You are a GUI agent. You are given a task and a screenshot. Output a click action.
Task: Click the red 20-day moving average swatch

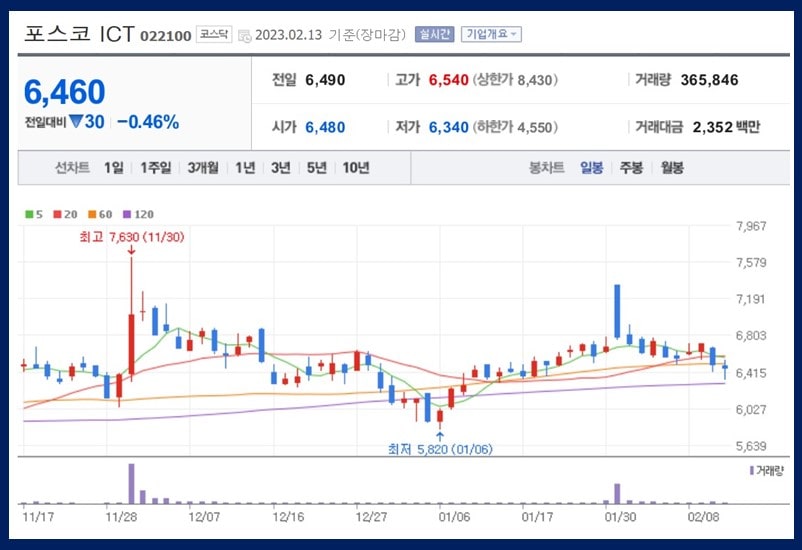click(57, 214)
